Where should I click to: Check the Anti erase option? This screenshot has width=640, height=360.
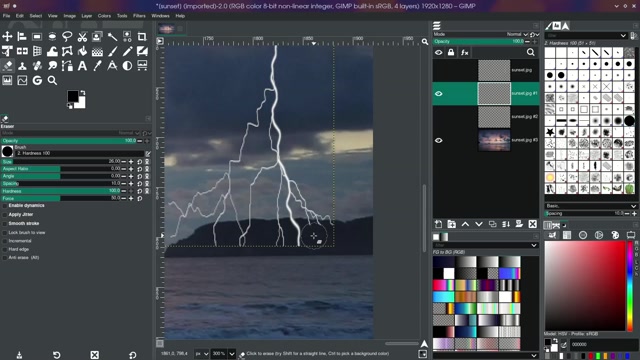[5, 258]
